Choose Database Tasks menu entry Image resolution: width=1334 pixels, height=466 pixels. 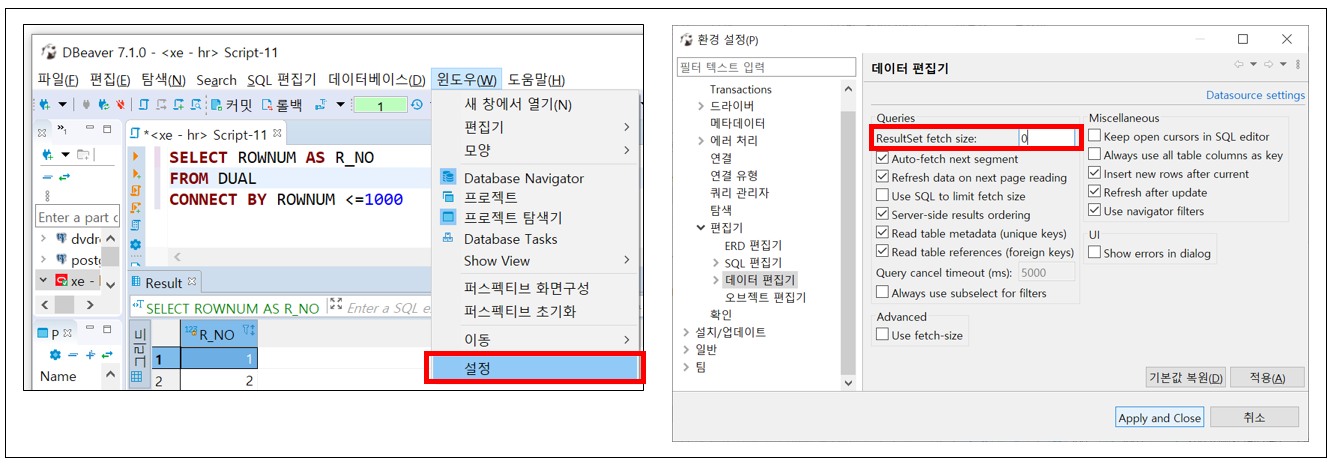(x=510, y=239)
